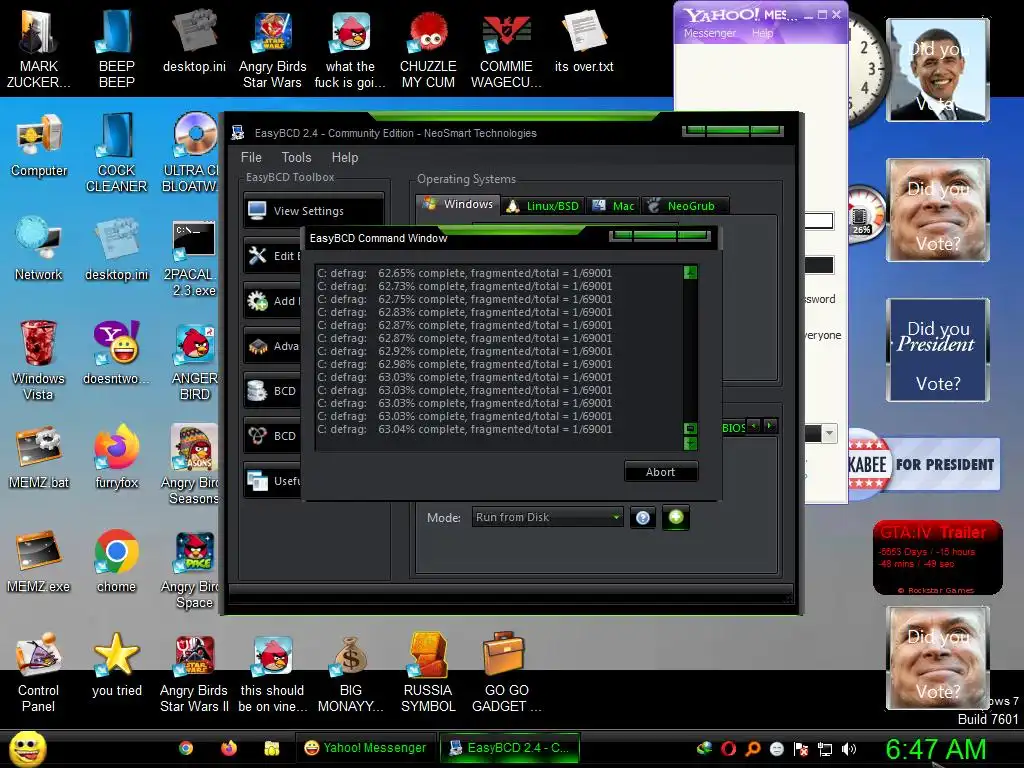Open Help menu in Yahoo Messenger

[x=762, y=33]
